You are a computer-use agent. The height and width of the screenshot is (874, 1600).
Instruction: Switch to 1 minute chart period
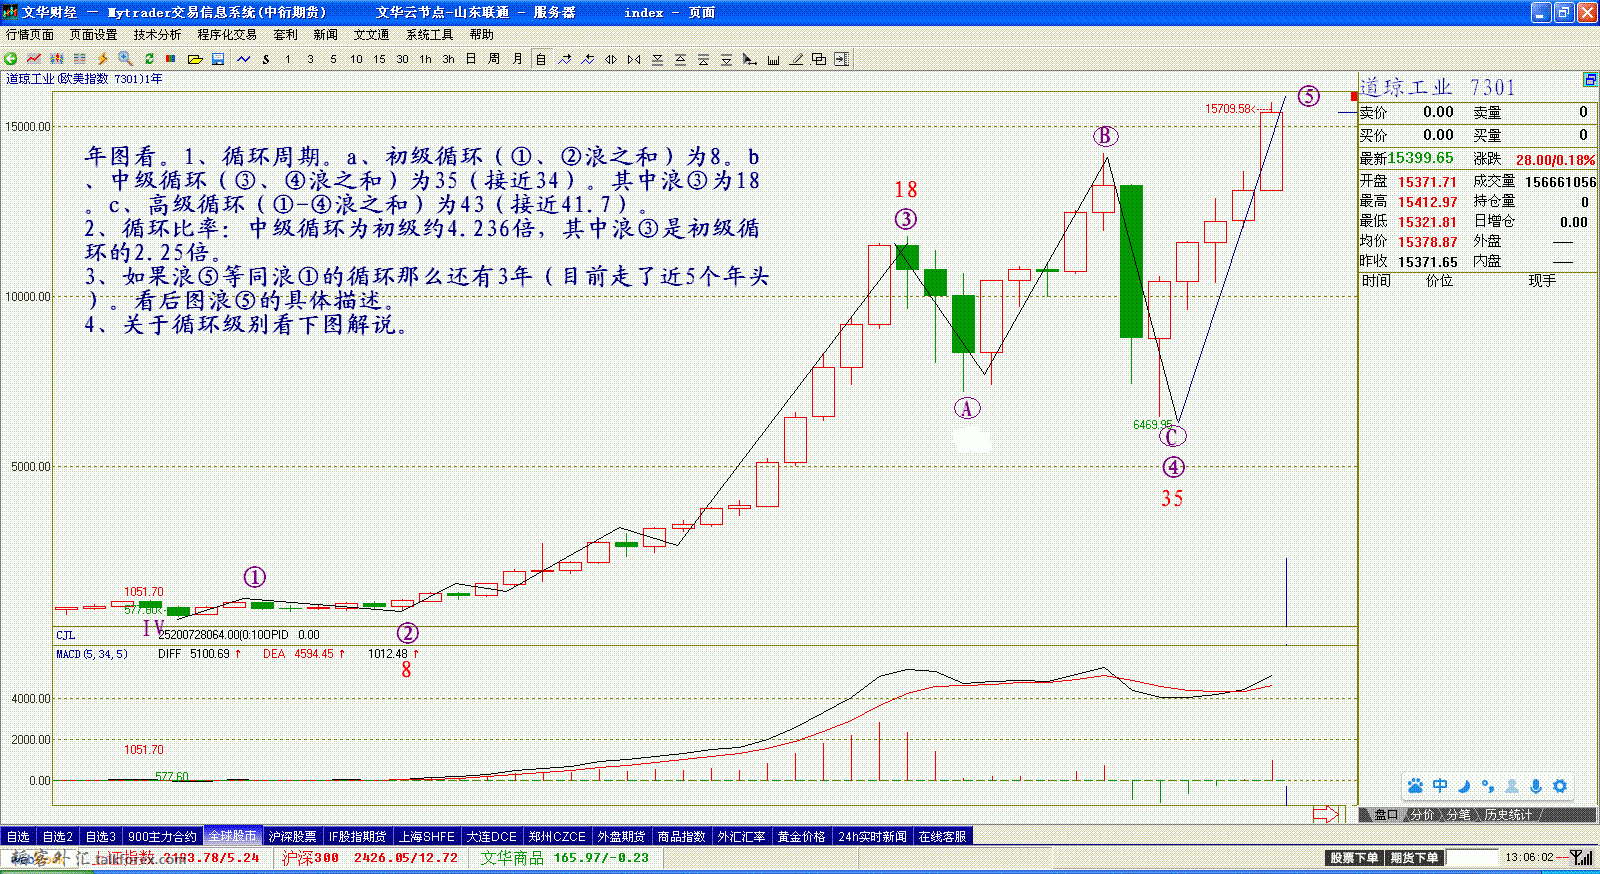coord(288,59)
